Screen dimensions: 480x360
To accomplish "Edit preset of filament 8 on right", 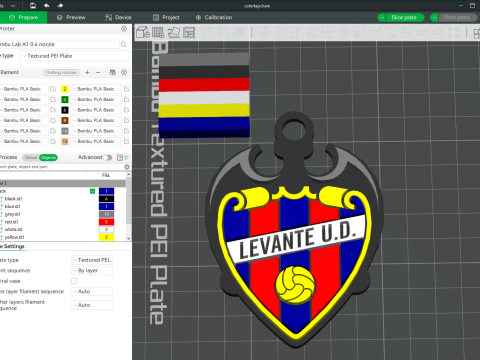I will pyautogui.click(x=126, y=120).
